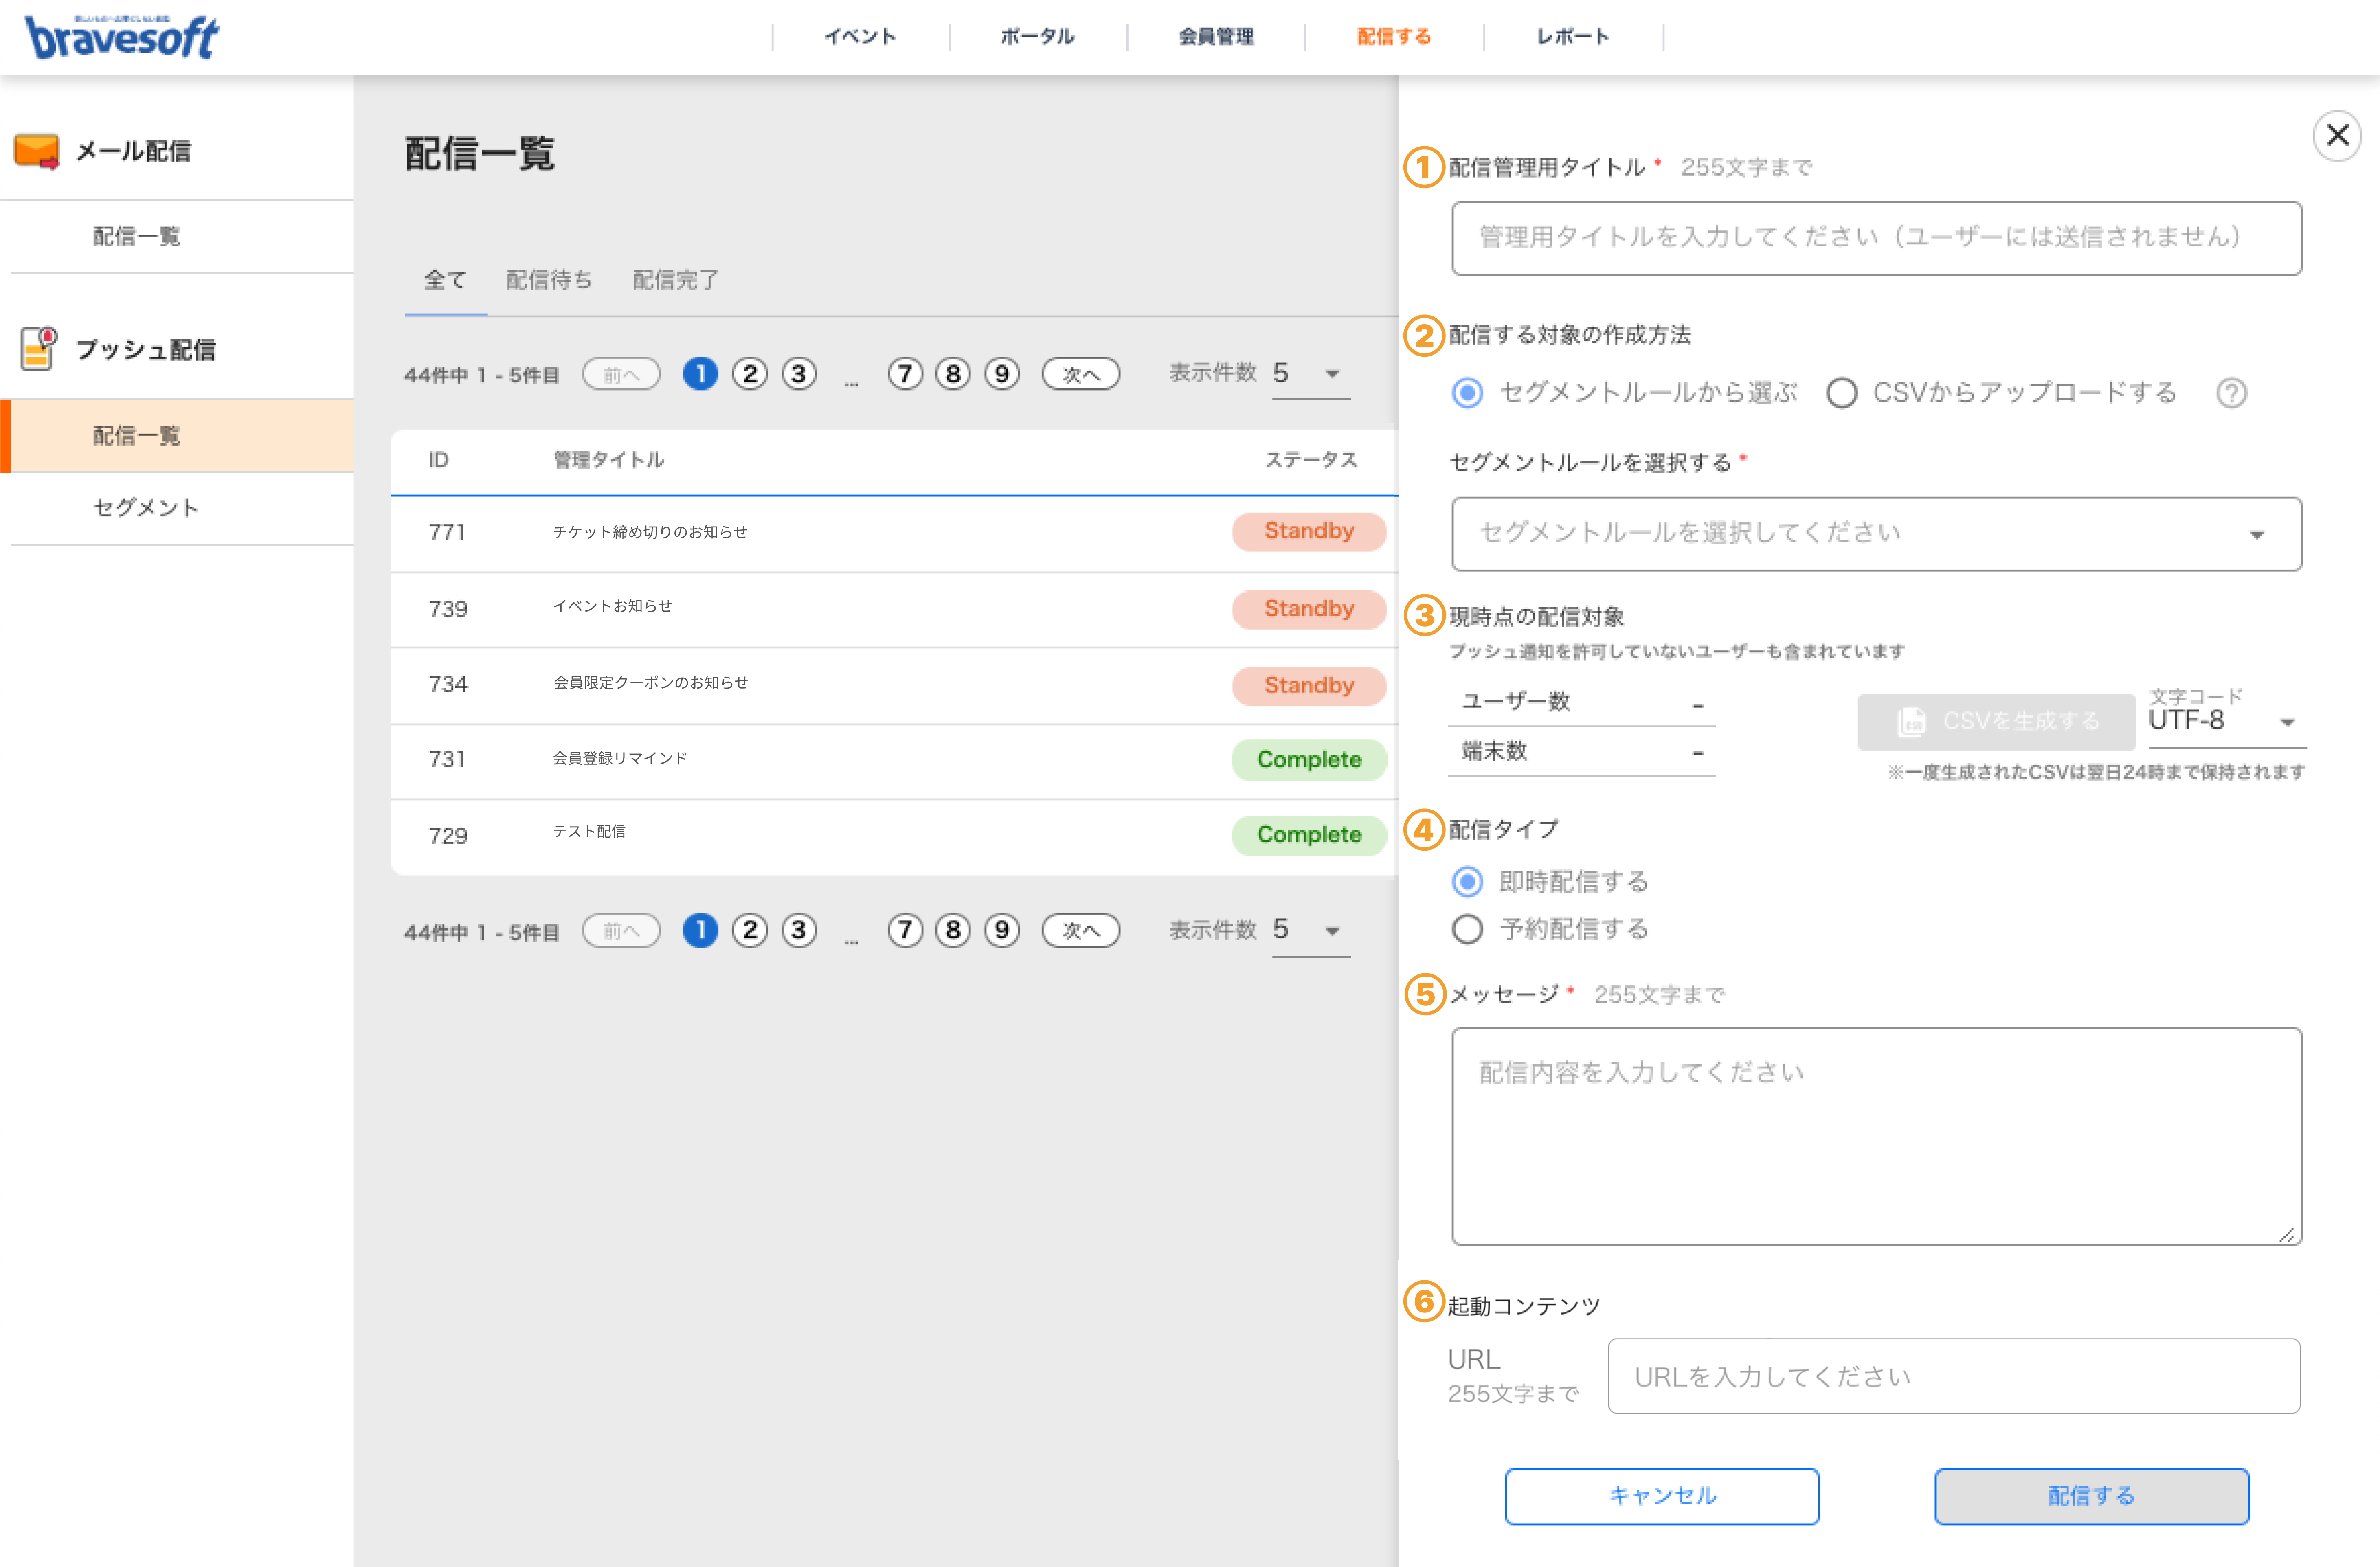Click the ID column header
Viewport: 2380px width, 1567px height.
click(x=438, y=460)
